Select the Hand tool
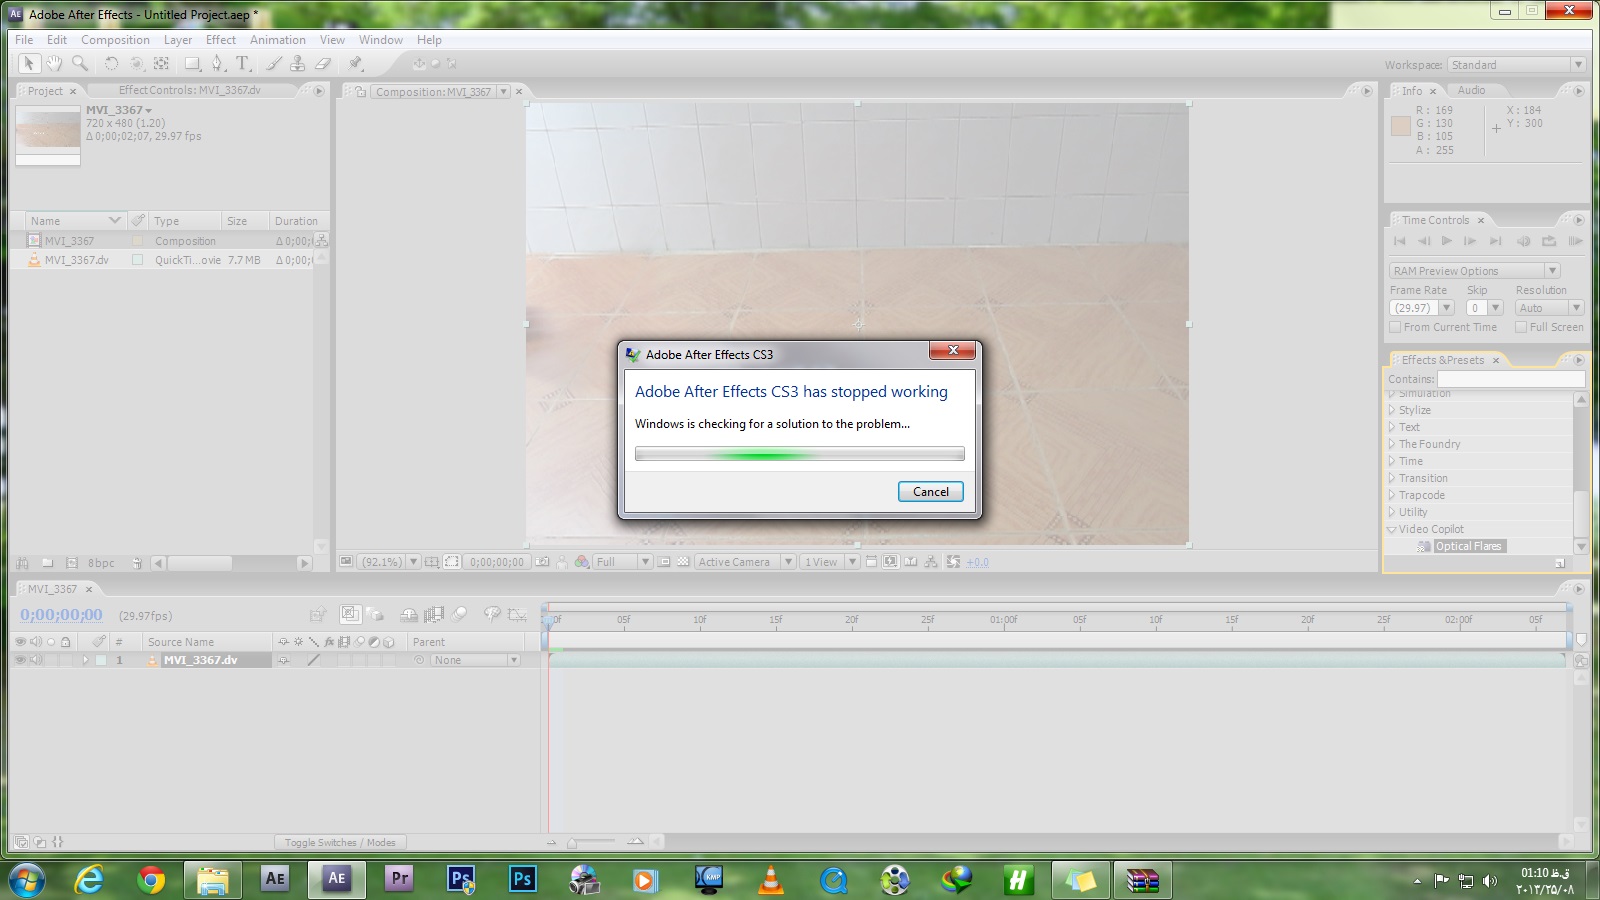The image size is (1600, 900). (x=54, y=63)
